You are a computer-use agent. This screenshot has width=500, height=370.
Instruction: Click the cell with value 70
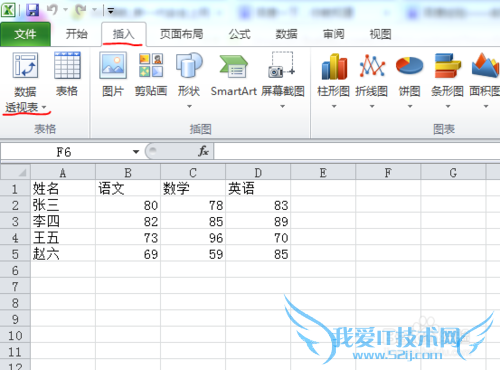tap(258, 238)
